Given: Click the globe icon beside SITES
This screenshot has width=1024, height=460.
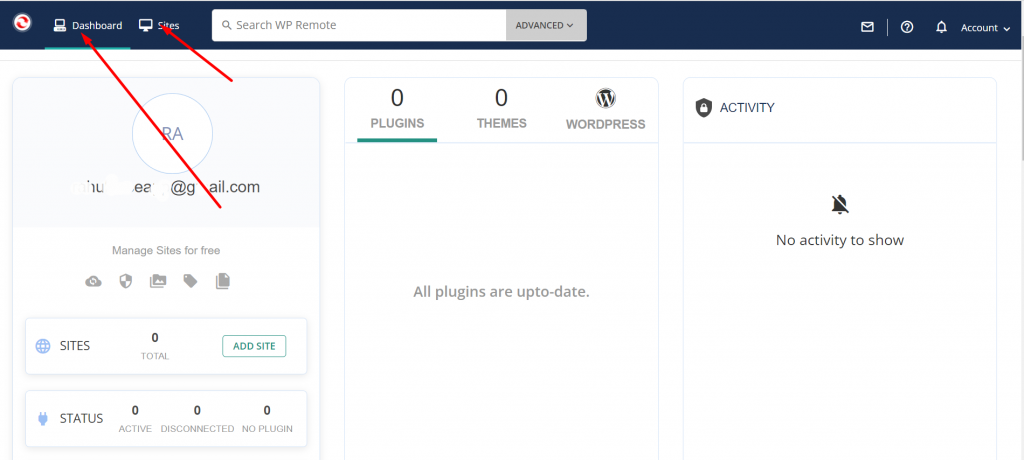Looking at the screenshot, I should coord(43,346).
